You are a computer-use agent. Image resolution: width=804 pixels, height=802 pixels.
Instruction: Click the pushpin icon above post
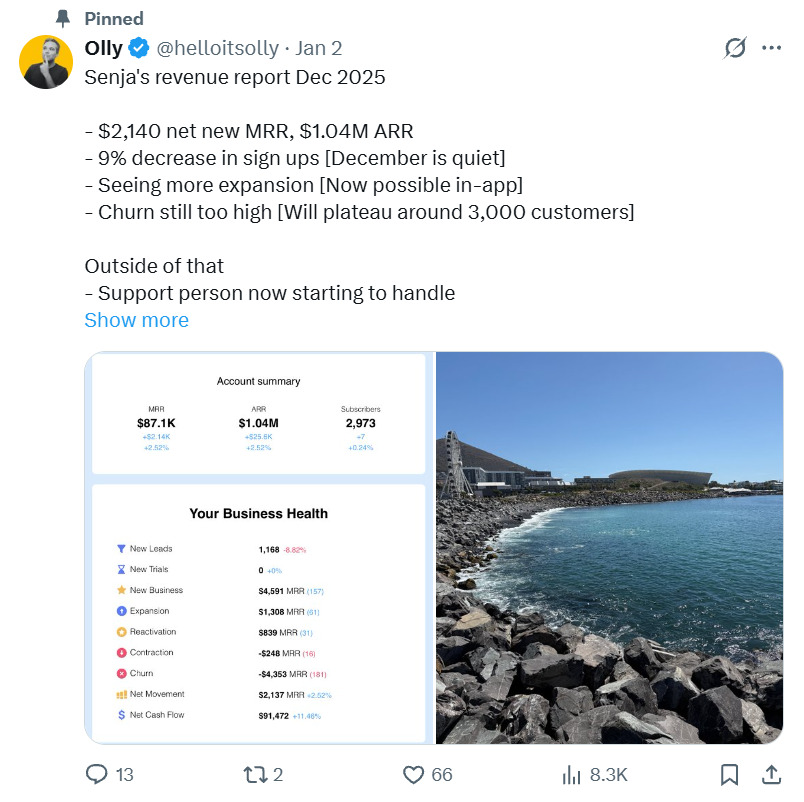pyautogui.click(x=63, y=18)
